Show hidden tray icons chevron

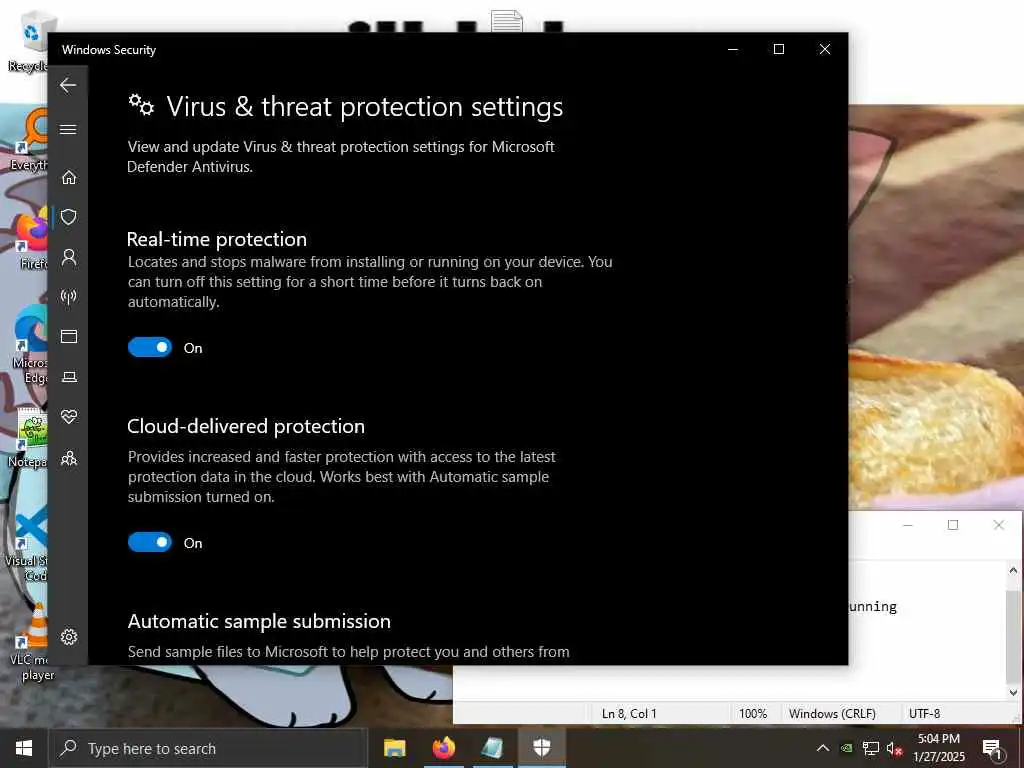tap(823, 748)
